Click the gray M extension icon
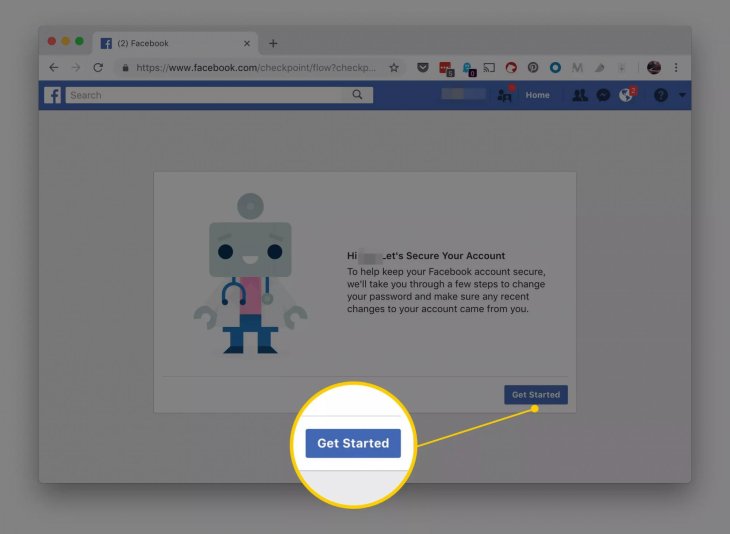 [577, 68]
